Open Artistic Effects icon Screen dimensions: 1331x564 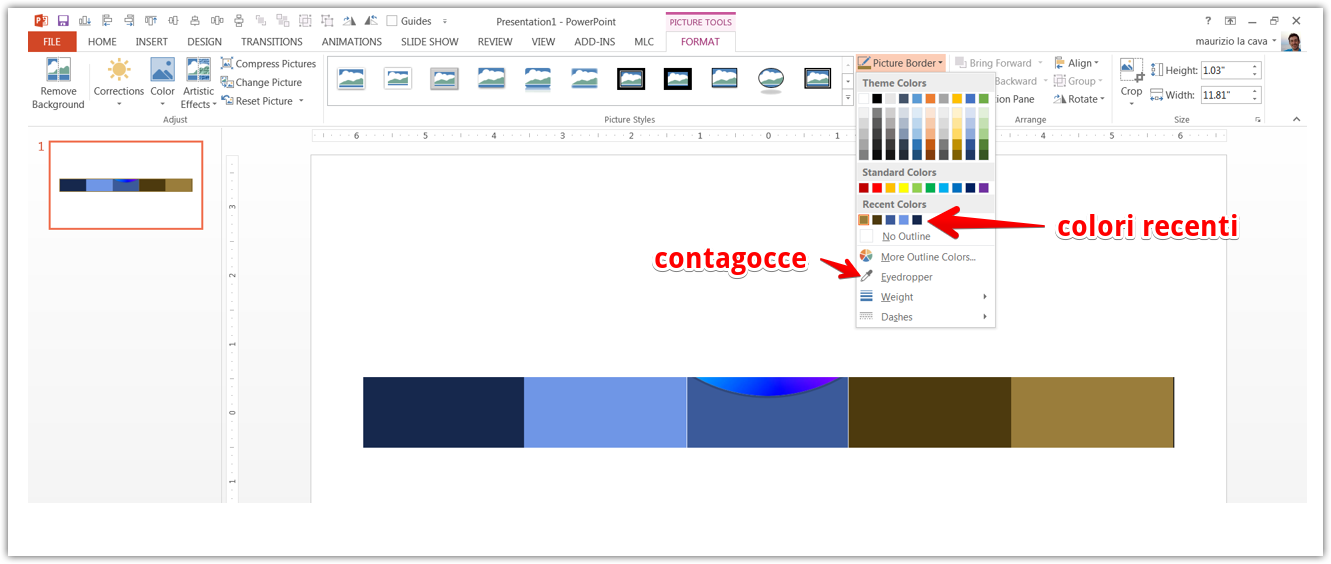coord(198,69)
